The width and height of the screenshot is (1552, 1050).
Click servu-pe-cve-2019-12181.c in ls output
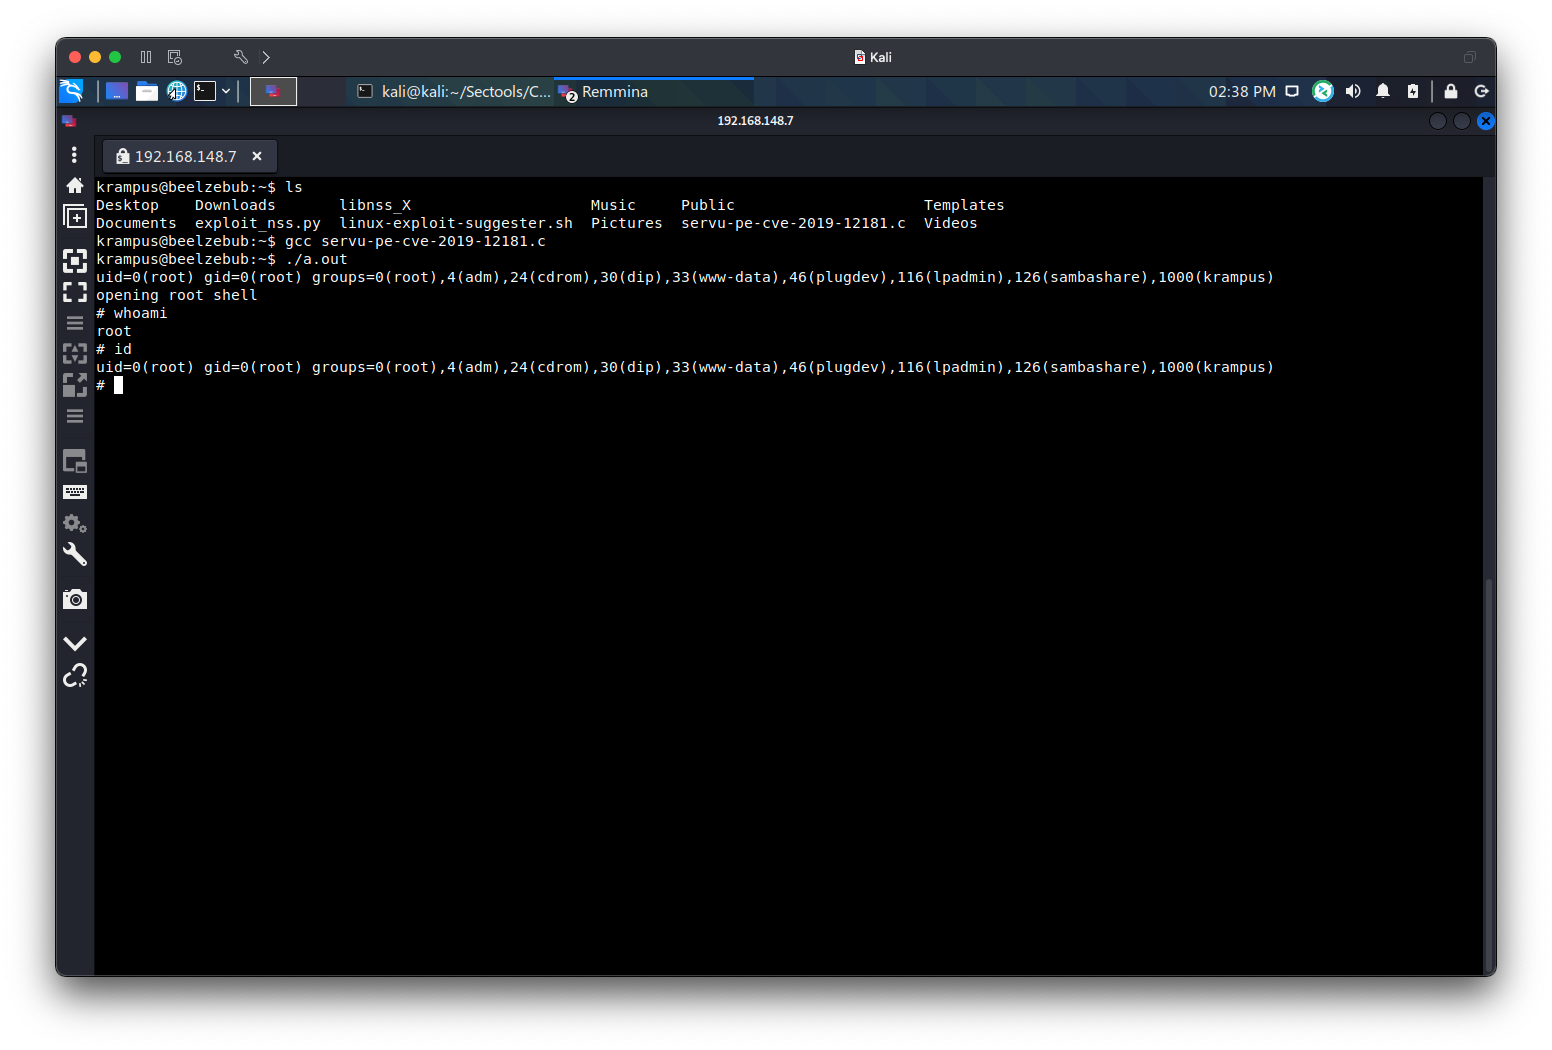pos(793,223)
